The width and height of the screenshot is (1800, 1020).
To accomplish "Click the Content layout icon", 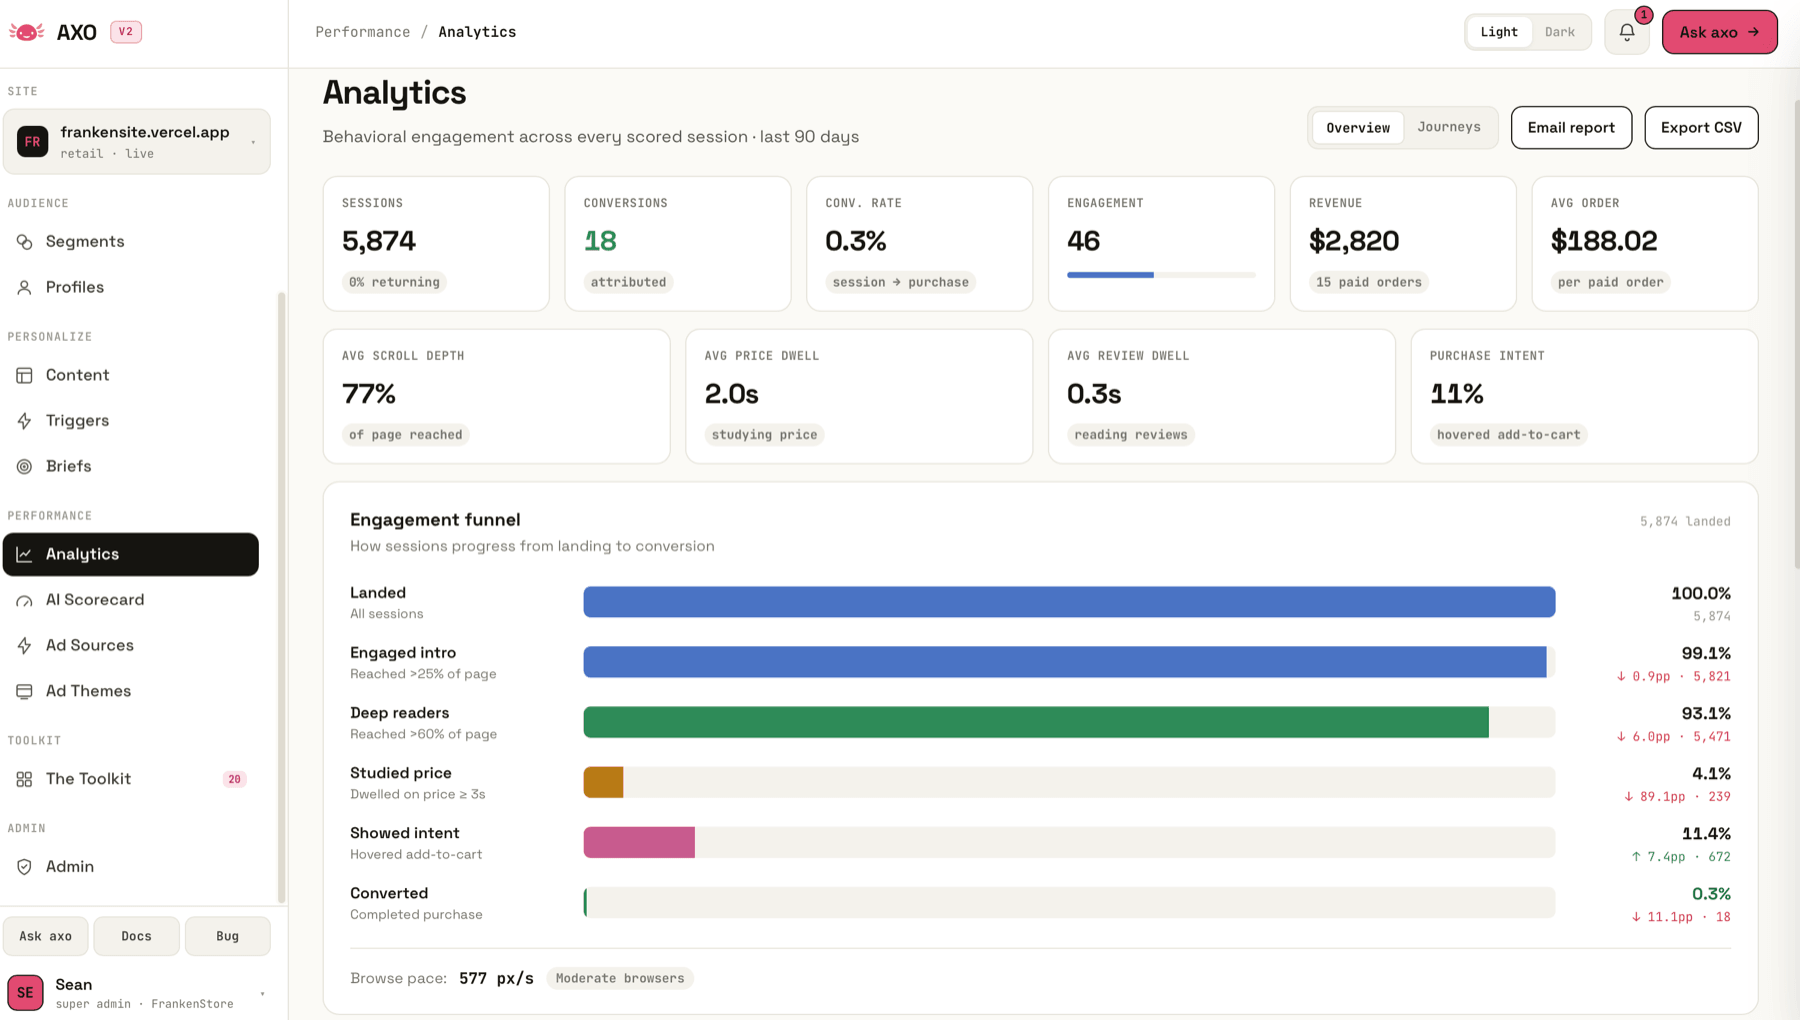I will (25, 375).
